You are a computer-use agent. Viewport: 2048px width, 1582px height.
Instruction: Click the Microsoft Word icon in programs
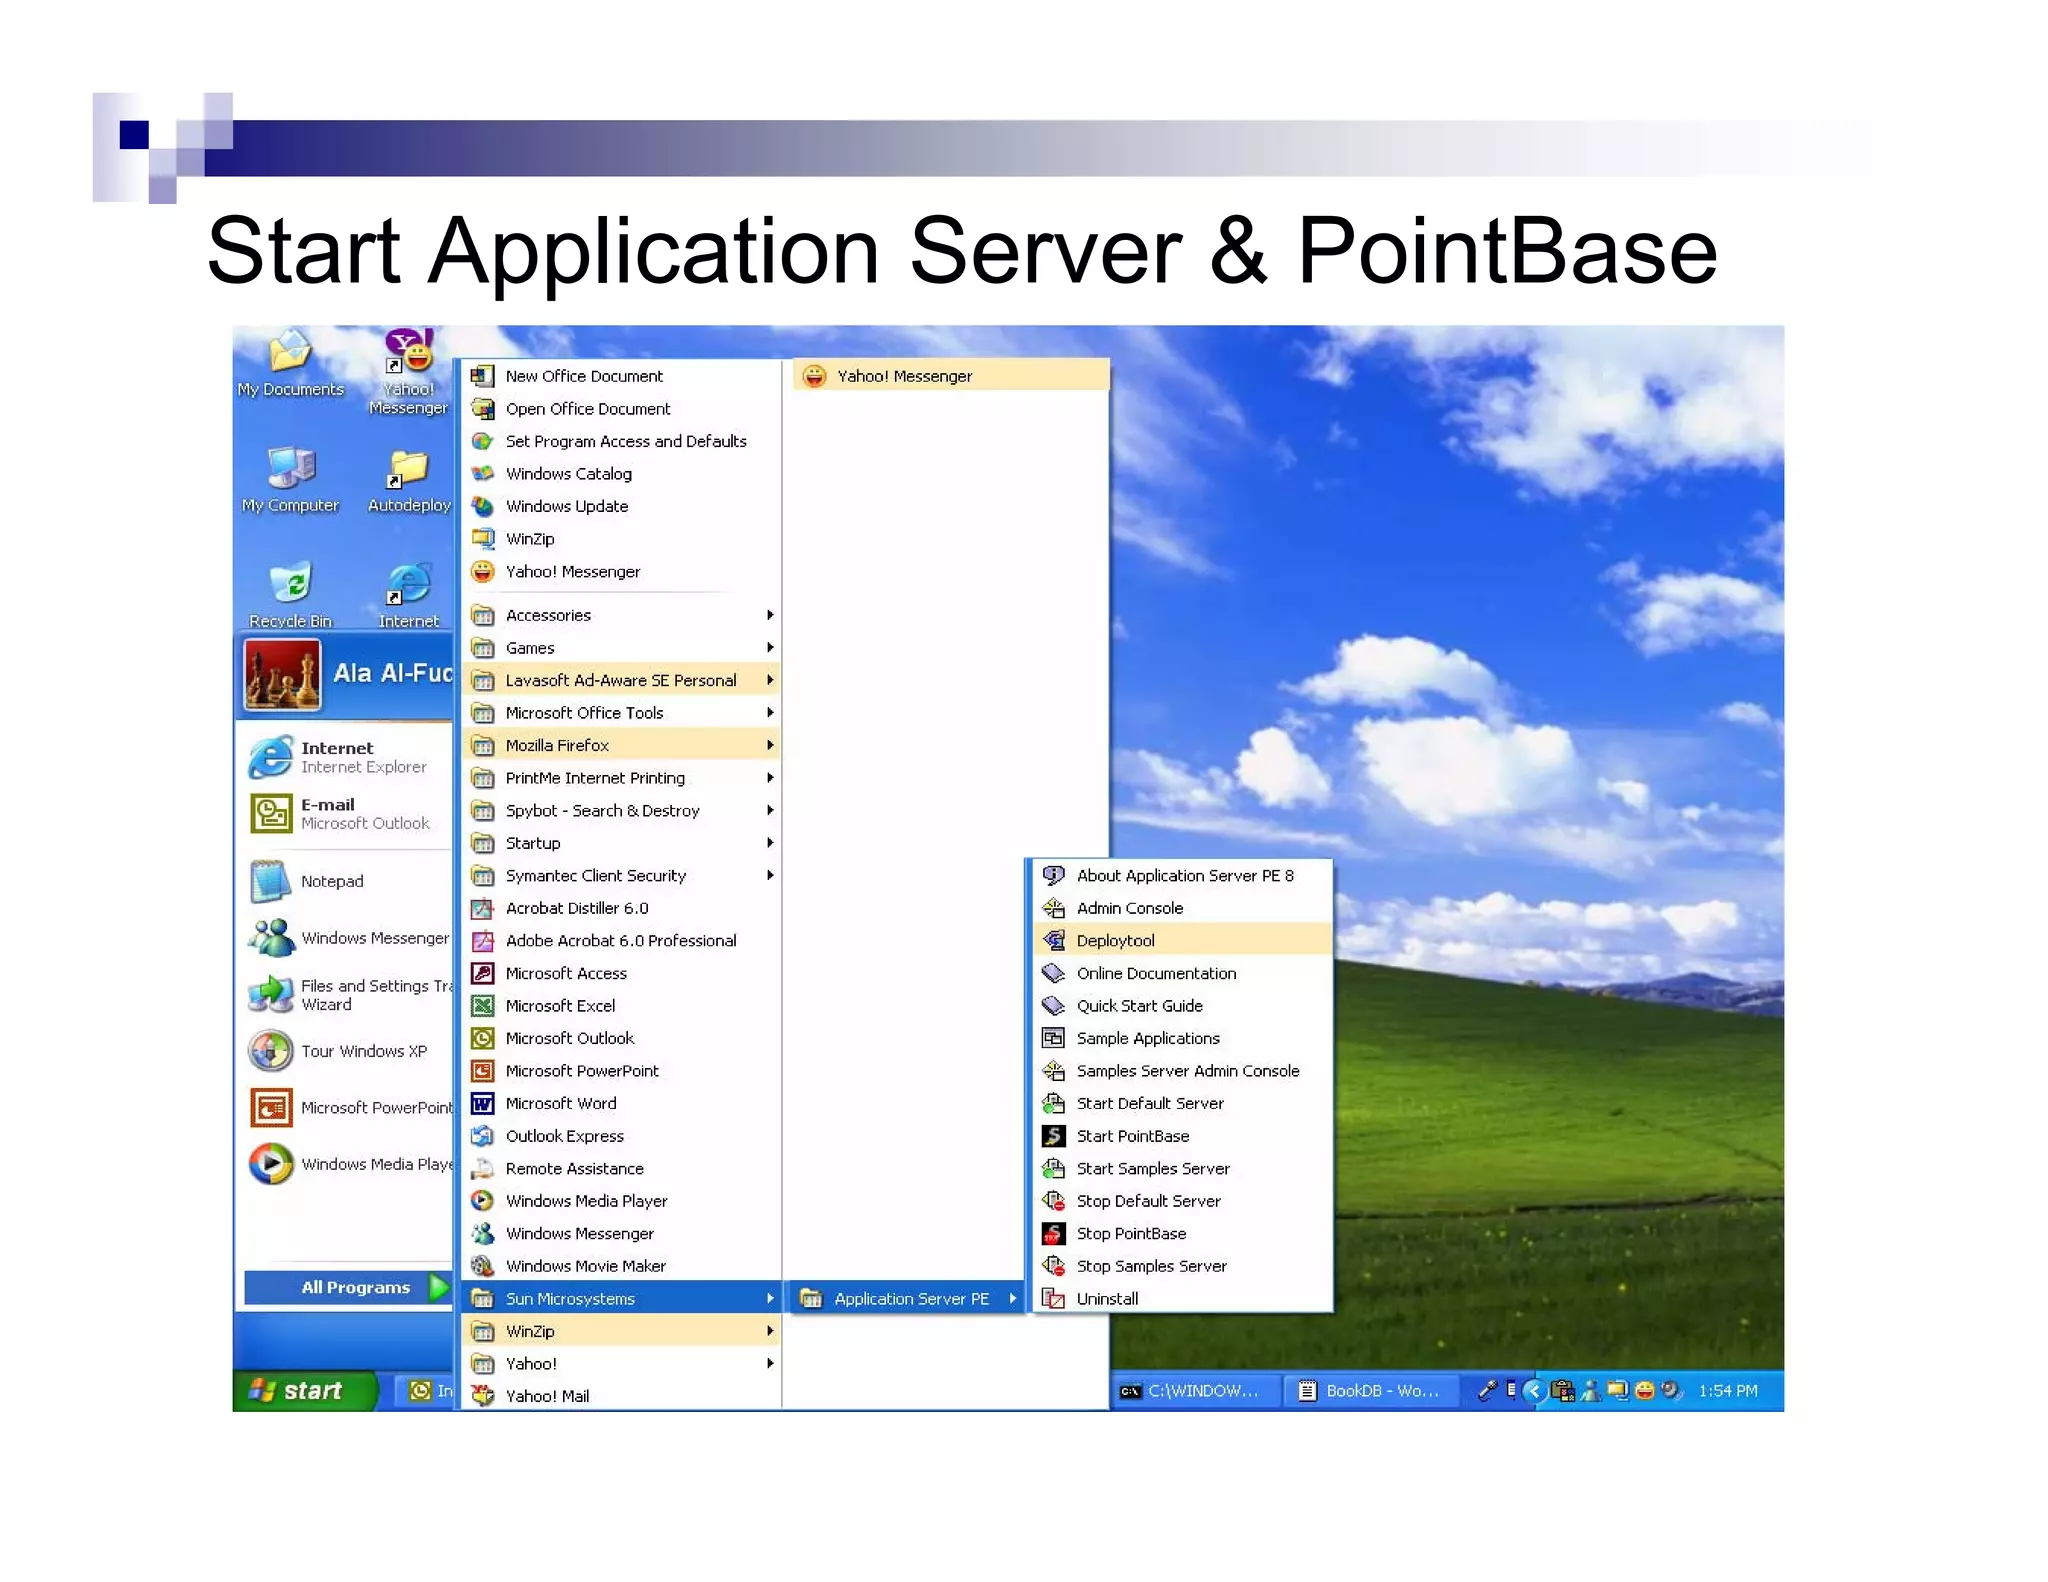click(x=483, y=1103)
